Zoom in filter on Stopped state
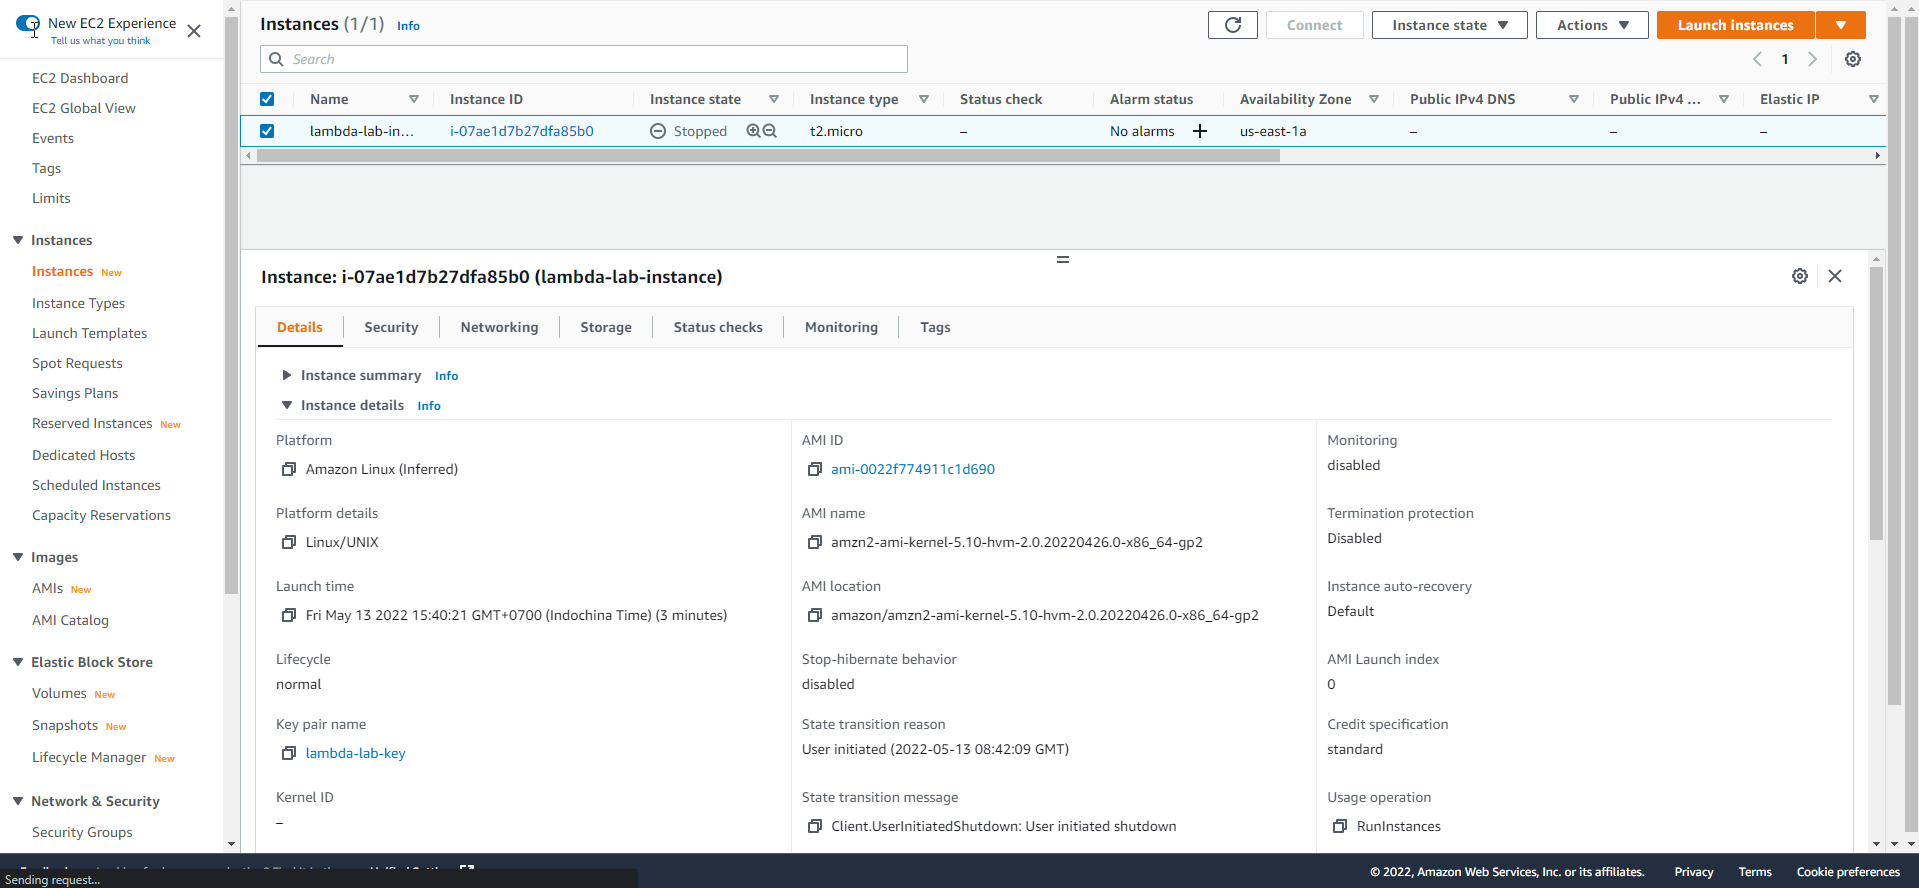The image size is (1919, 888). point(754,131)
